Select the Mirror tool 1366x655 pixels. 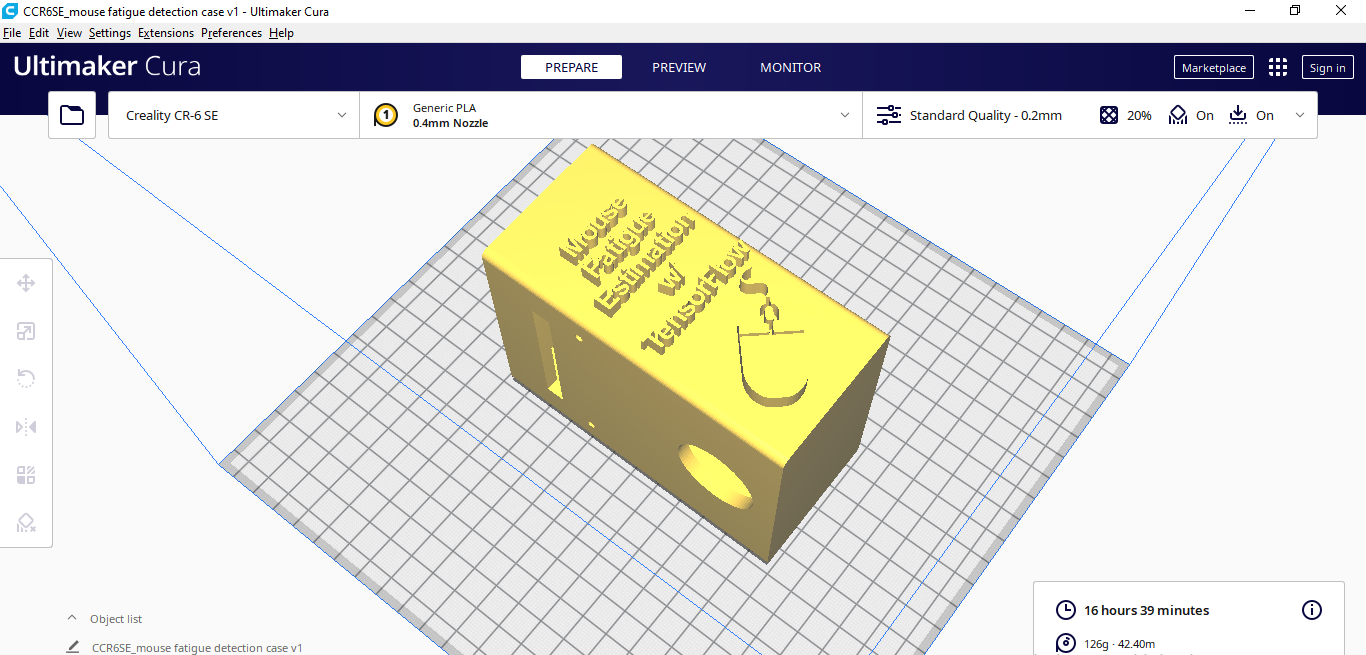point(26,427)
